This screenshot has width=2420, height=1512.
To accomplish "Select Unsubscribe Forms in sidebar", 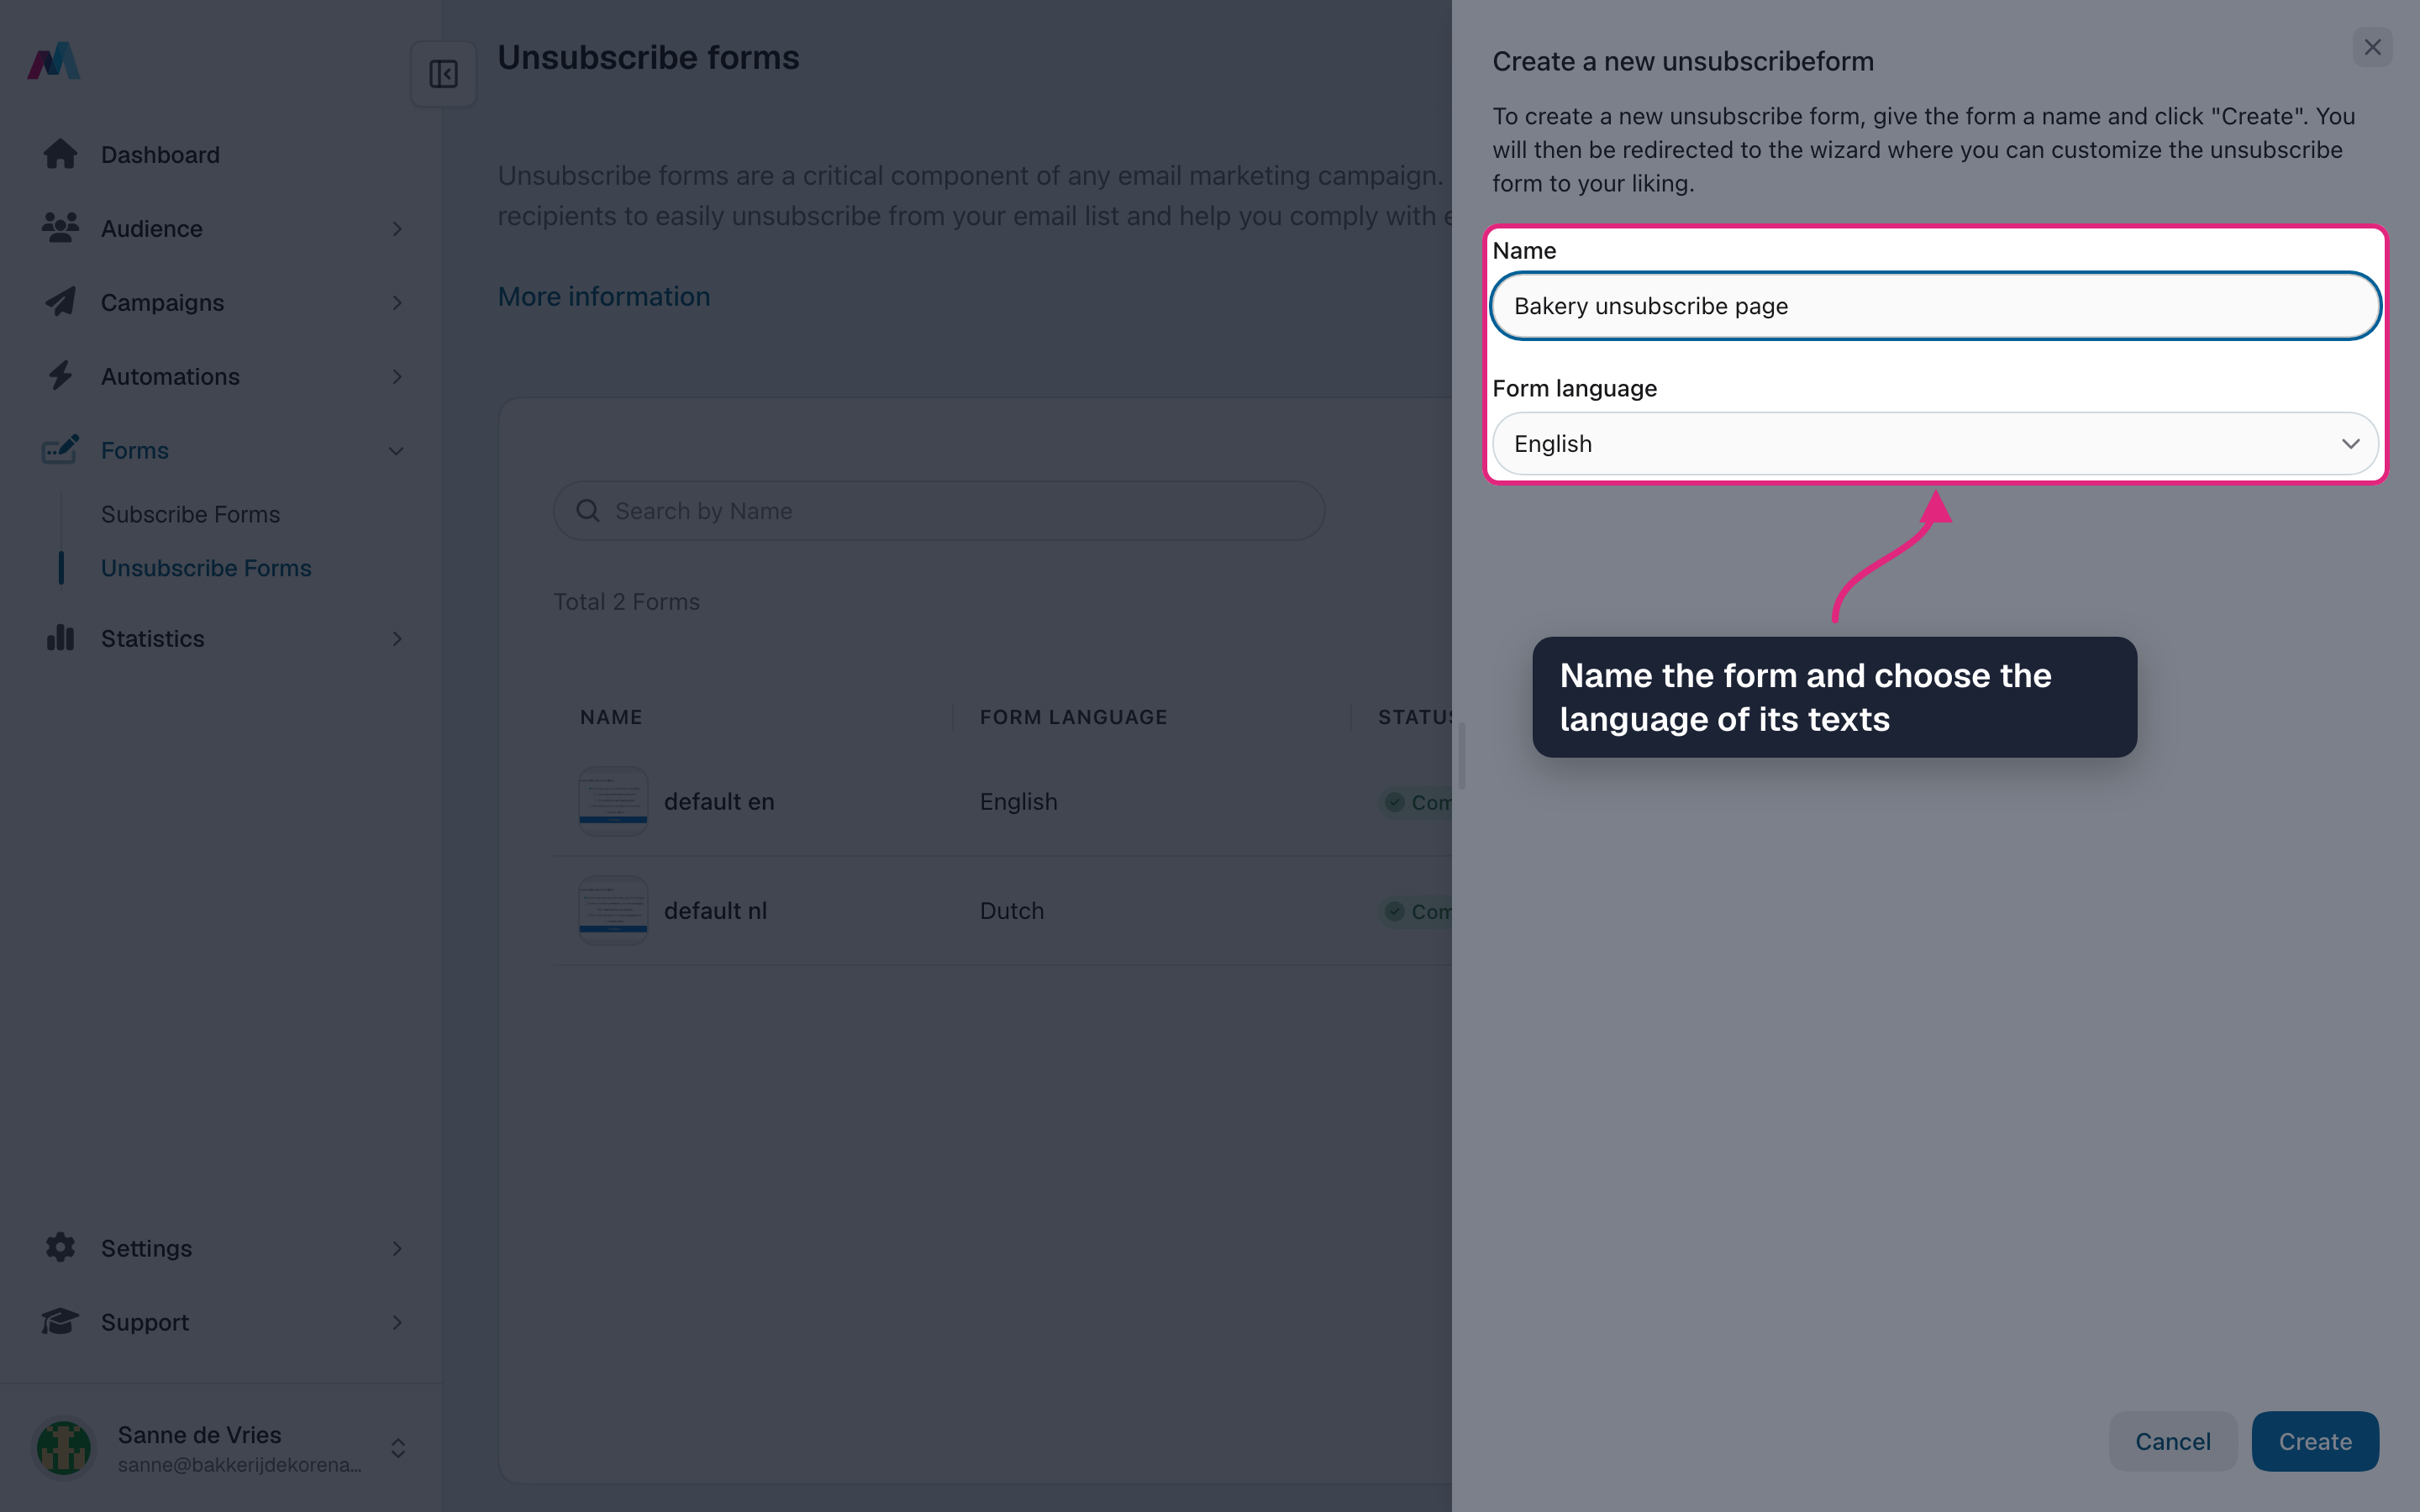I will pyautogui.click(x=206, y=568).
